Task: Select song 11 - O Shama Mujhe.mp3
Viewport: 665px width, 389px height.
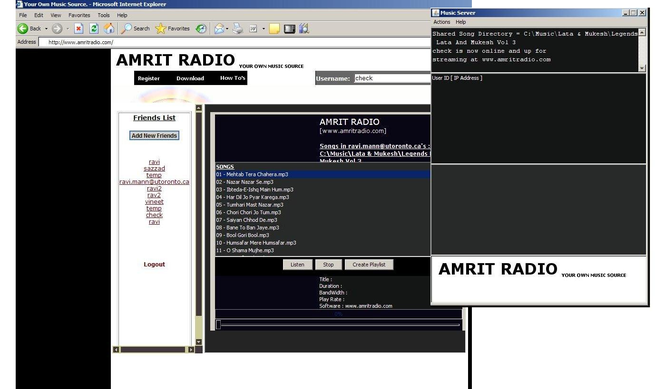Action: coord(322,251)
